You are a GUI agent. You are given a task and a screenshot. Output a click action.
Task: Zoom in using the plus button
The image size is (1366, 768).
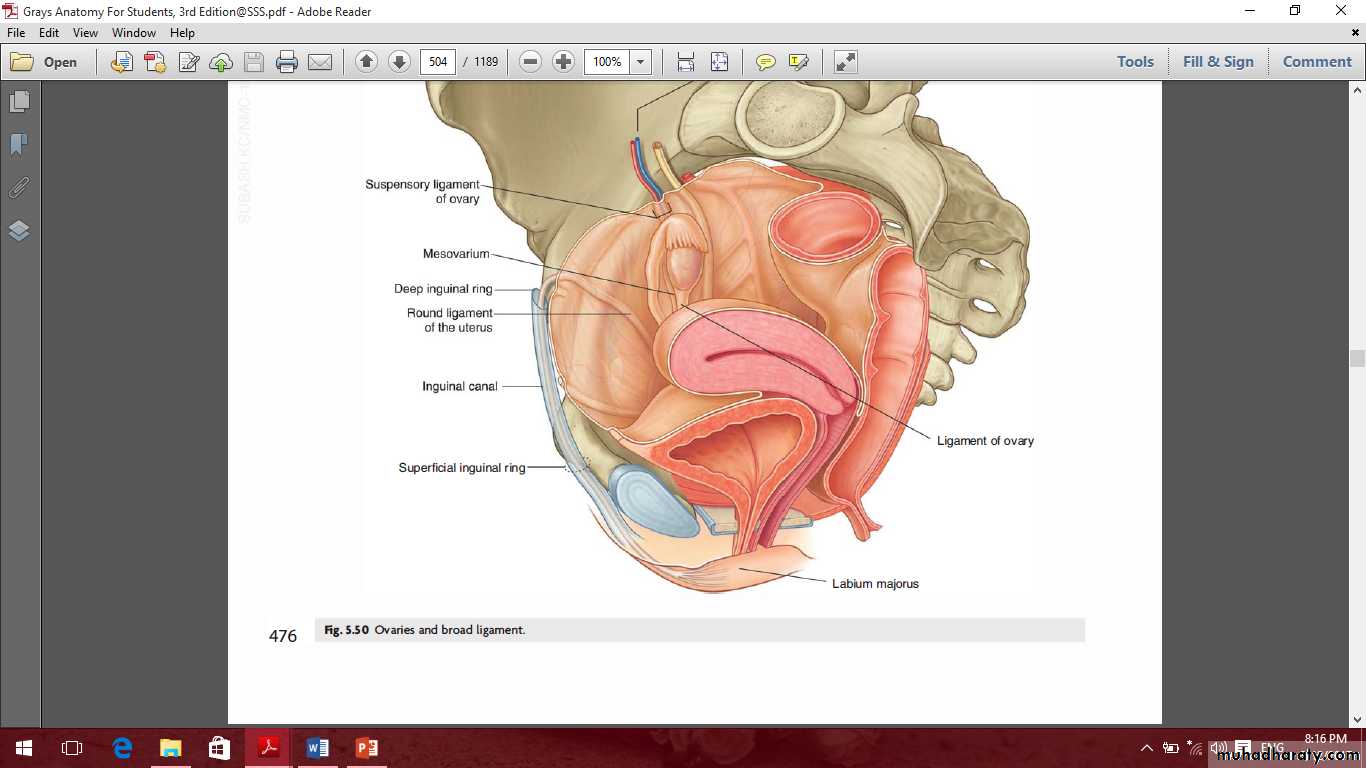click(563, 62)
